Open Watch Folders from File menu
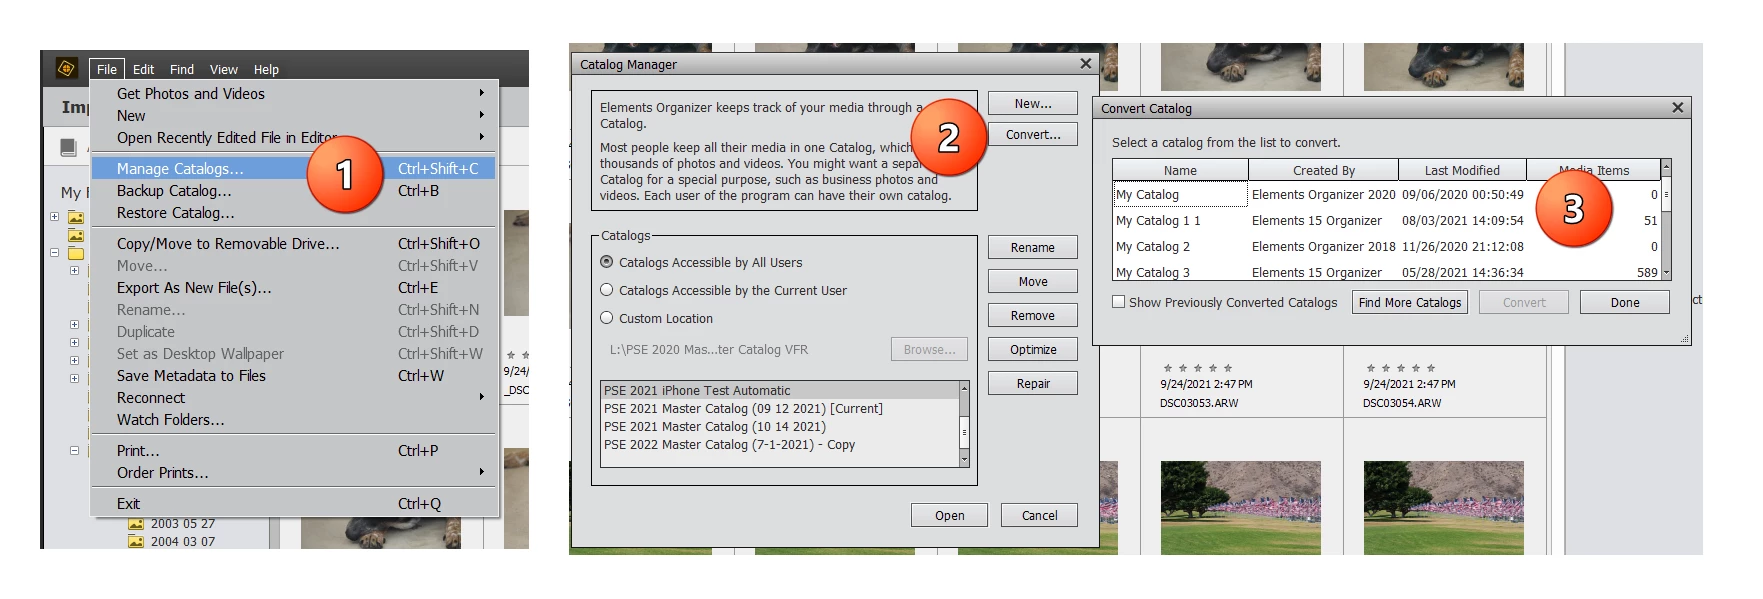This screenshot has height=599, width=1763. tap(292, 419)
